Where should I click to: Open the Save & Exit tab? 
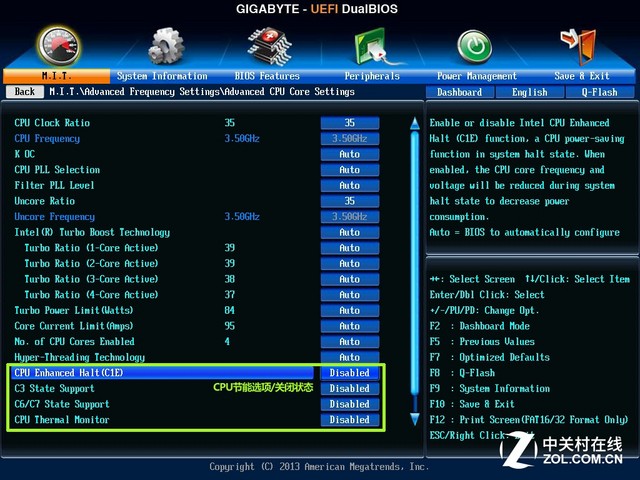point(582,76)
